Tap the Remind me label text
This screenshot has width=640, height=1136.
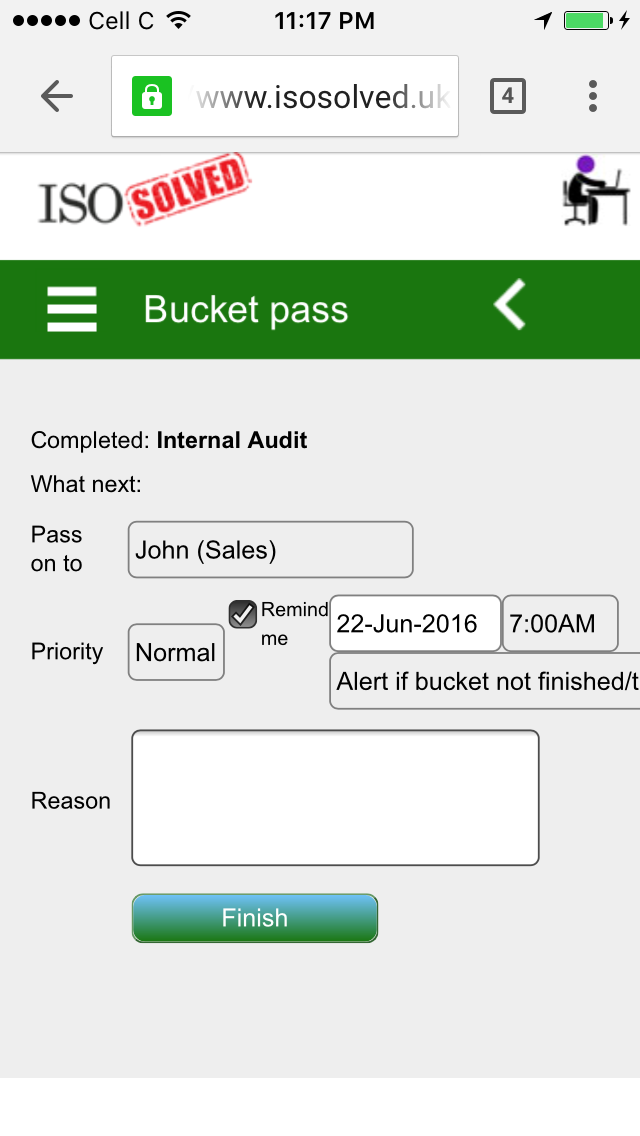point(294,624)
